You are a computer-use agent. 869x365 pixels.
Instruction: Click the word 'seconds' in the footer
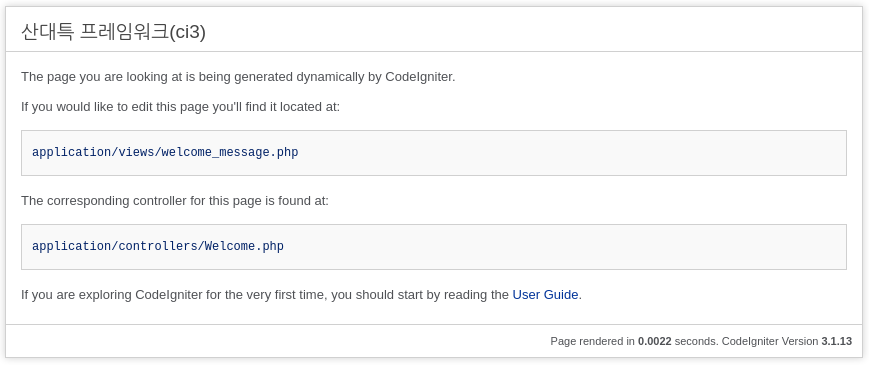pyautogui.click(x=696, y=341)
